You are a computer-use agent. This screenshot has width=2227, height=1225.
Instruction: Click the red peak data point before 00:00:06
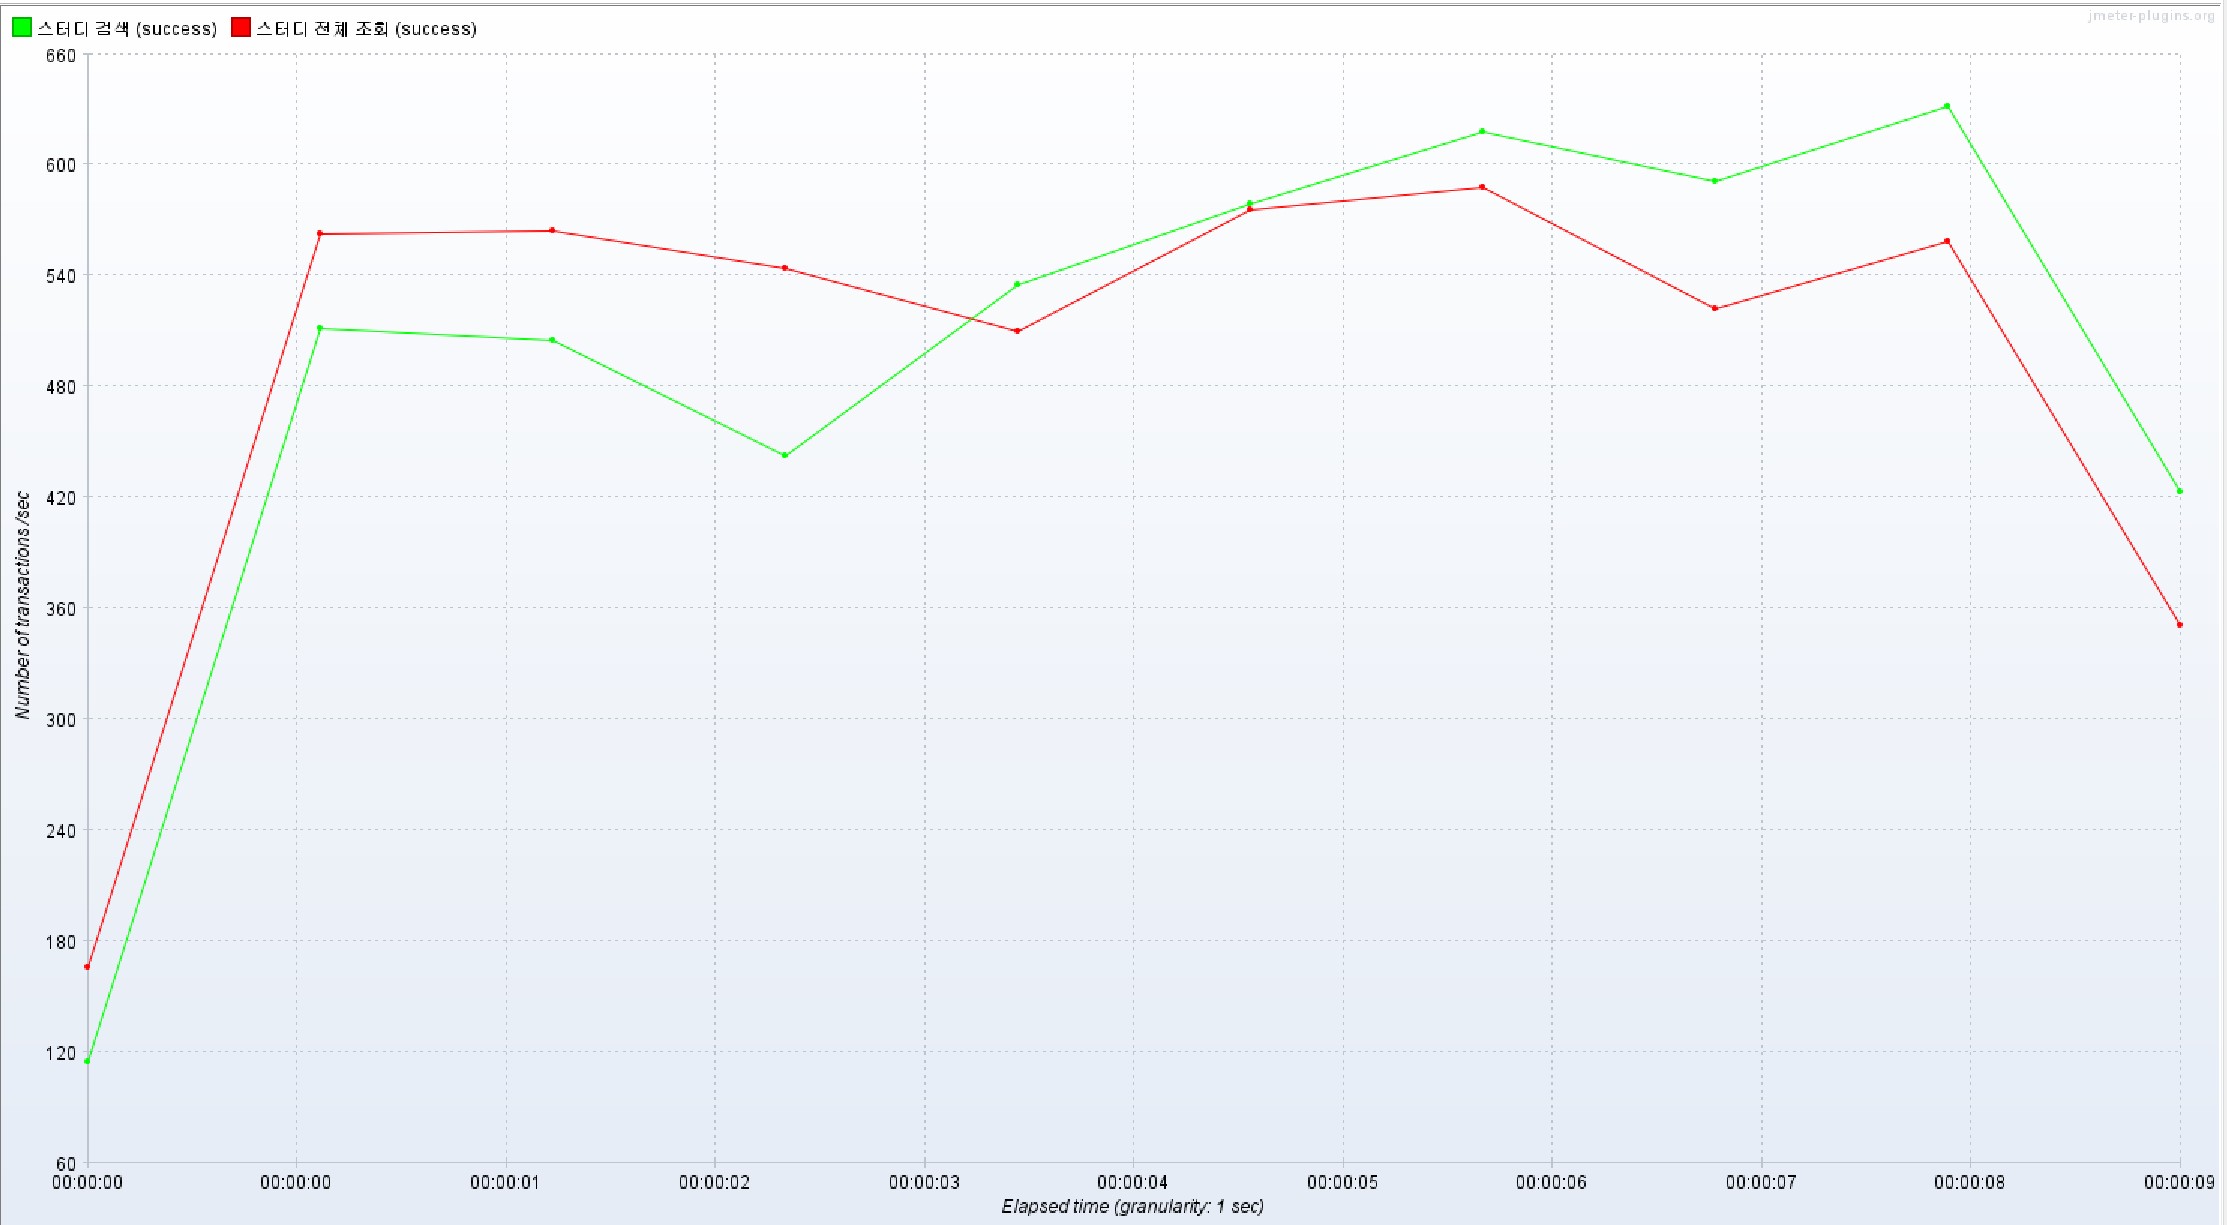[1482, 187]
